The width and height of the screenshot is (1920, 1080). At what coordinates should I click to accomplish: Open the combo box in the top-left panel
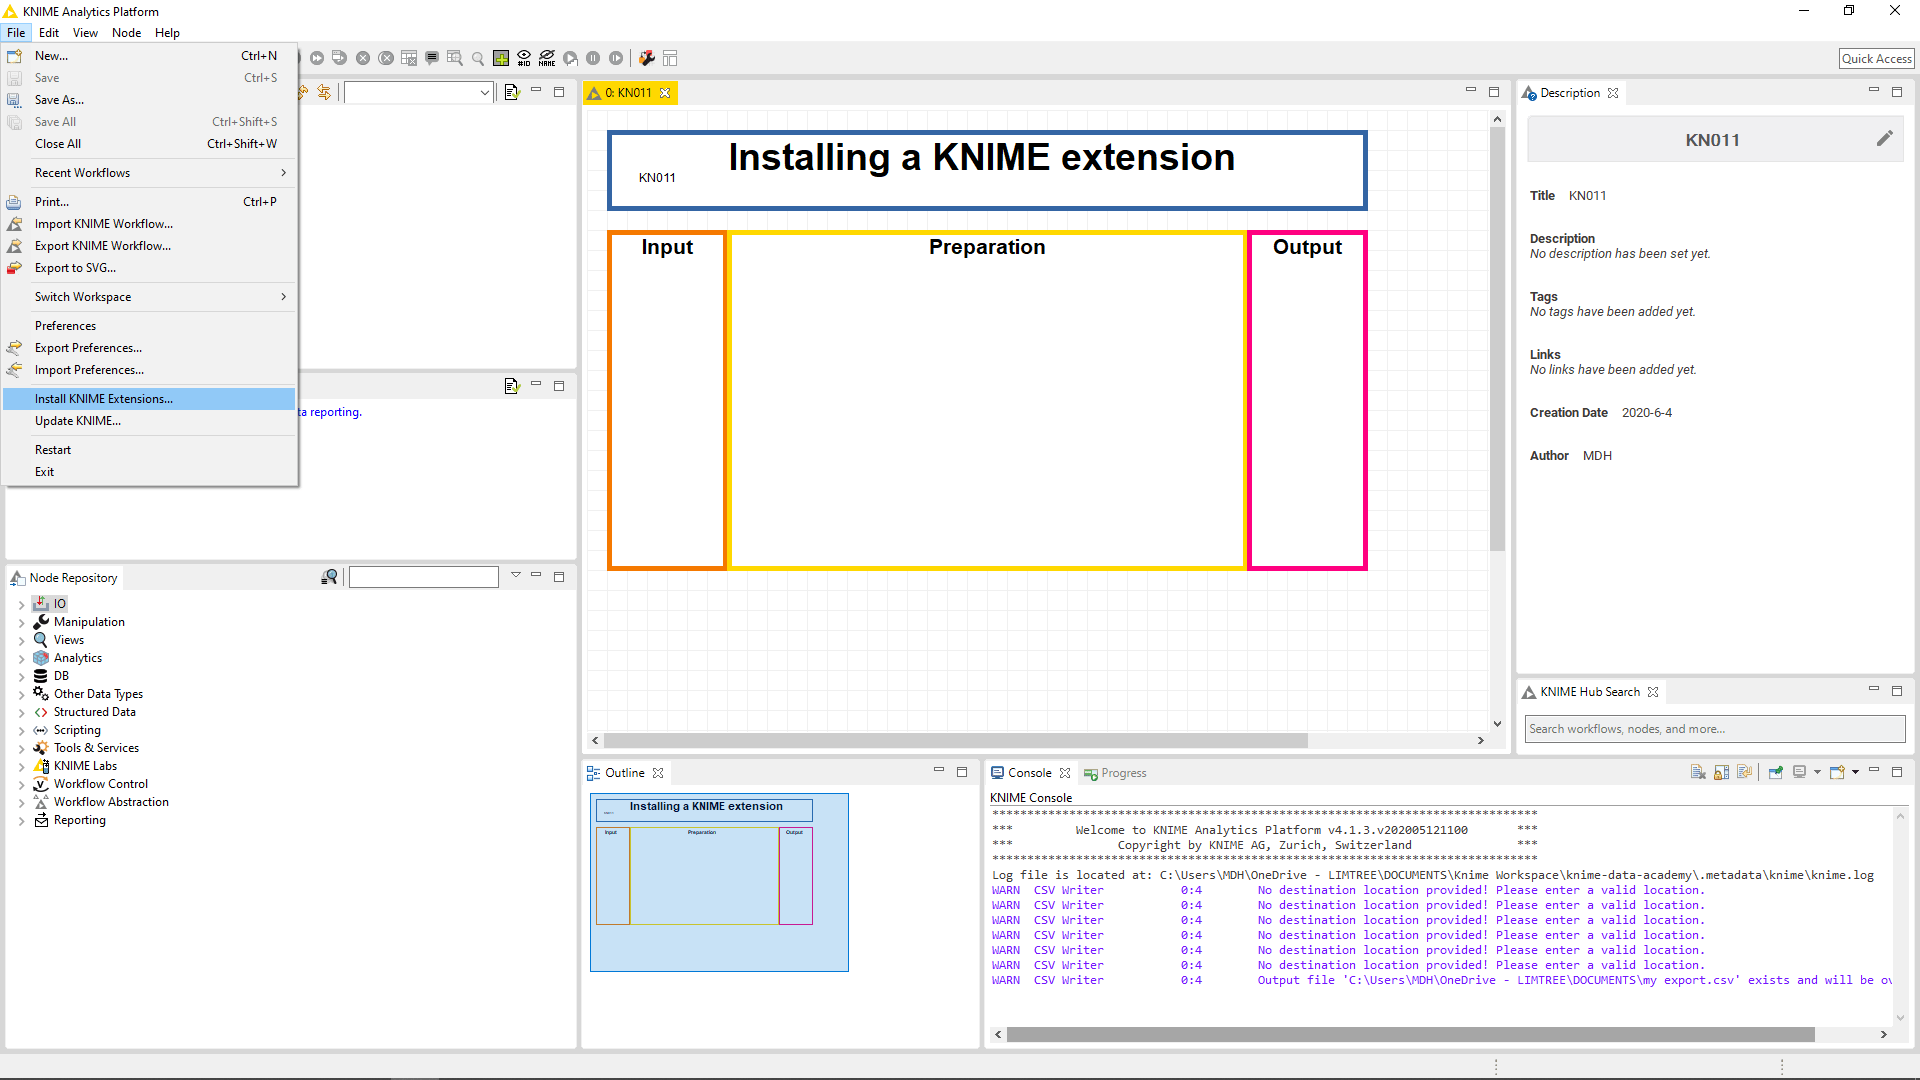coord(419,92)
